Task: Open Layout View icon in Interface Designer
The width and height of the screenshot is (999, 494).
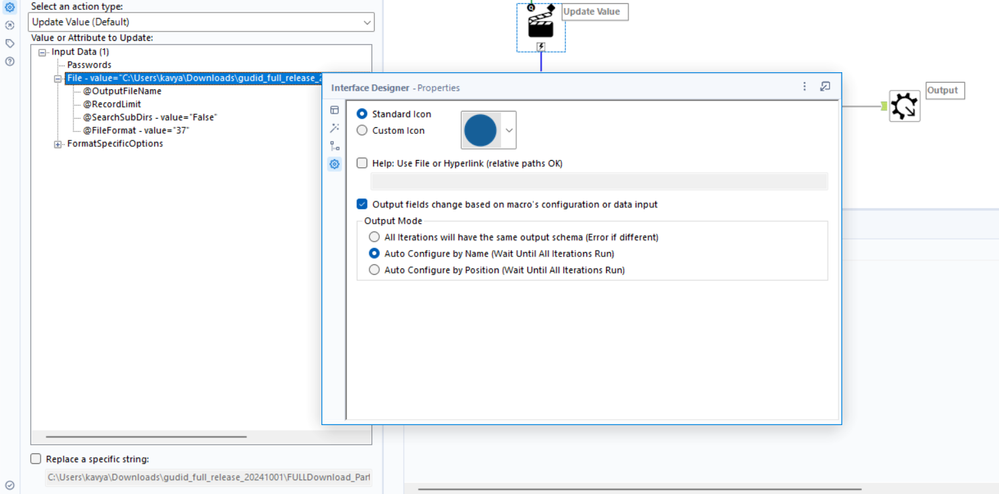Action: tap(334, 110)
